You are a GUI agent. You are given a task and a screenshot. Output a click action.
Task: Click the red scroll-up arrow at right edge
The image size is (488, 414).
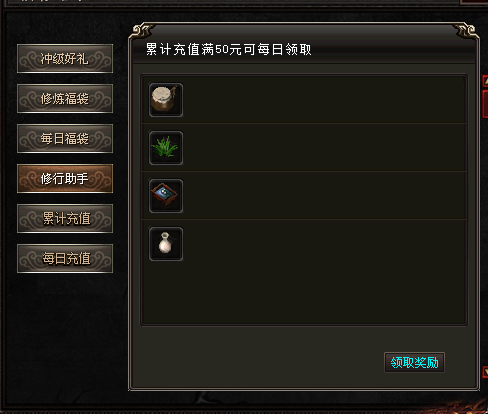[x=485, y=81]
